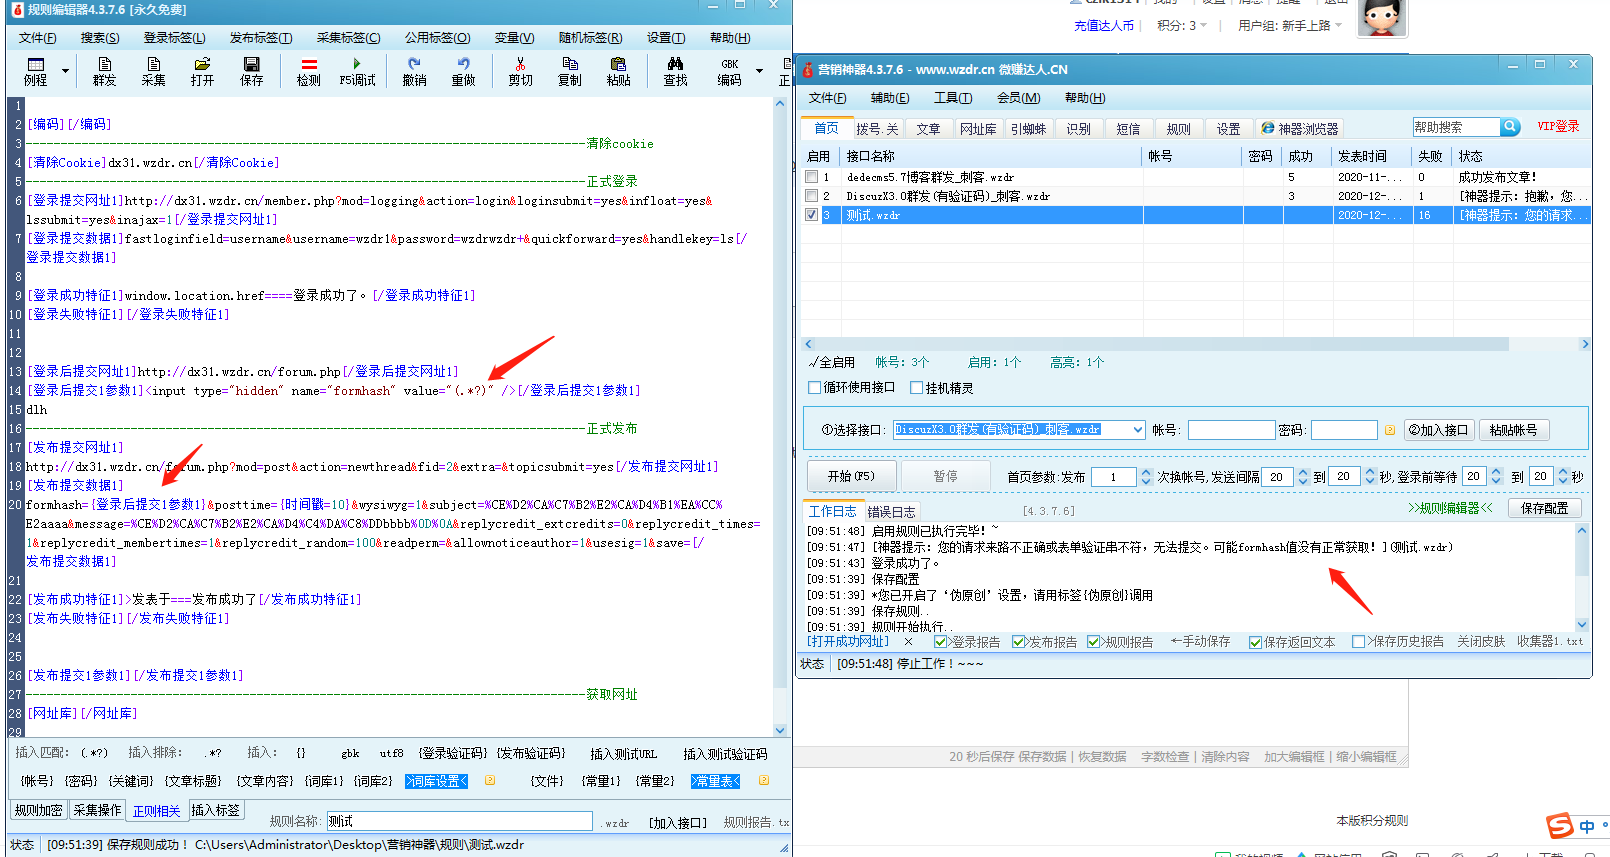Click the 保存配置 button
This screenshot has width=1610, height=857.
1544,508
